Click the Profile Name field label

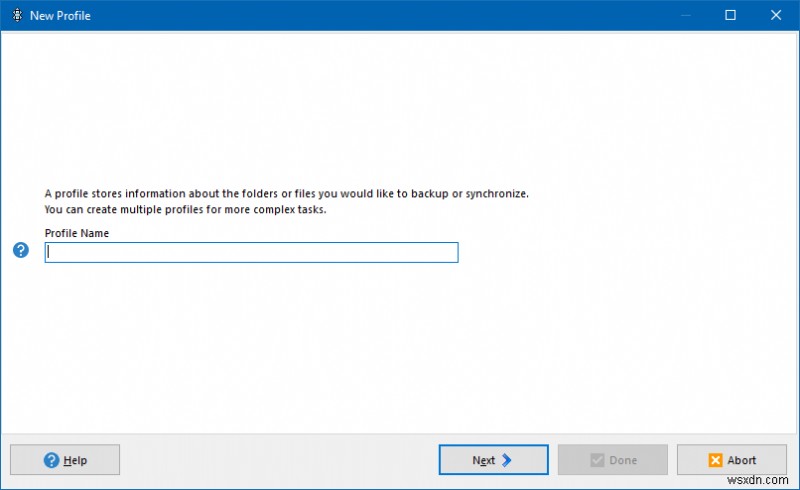coord(77,233)
